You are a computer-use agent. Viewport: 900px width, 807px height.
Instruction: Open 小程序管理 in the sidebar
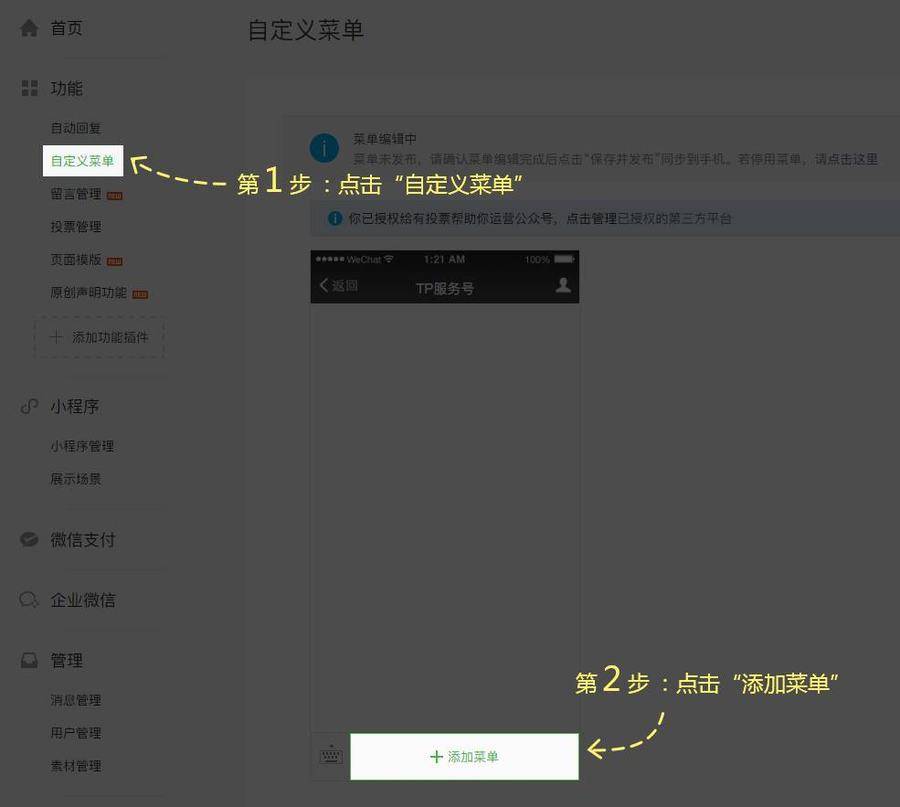pyautogui.click(x=82, y=446)
